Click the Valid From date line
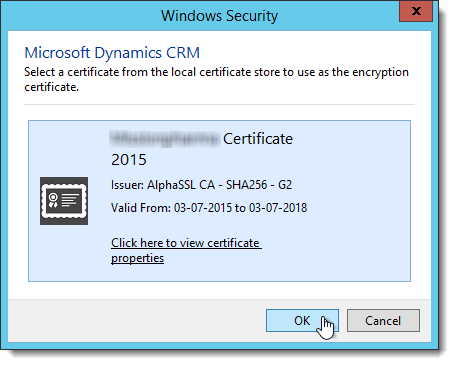 (x=209, y=208)
